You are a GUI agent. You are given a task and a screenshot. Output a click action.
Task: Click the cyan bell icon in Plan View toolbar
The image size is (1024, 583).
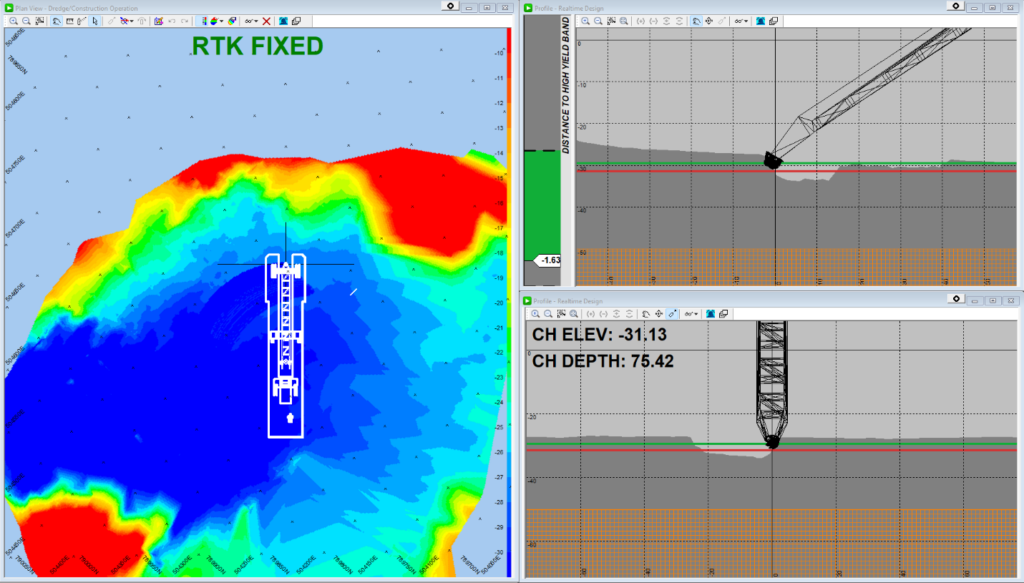click(283, 21)
